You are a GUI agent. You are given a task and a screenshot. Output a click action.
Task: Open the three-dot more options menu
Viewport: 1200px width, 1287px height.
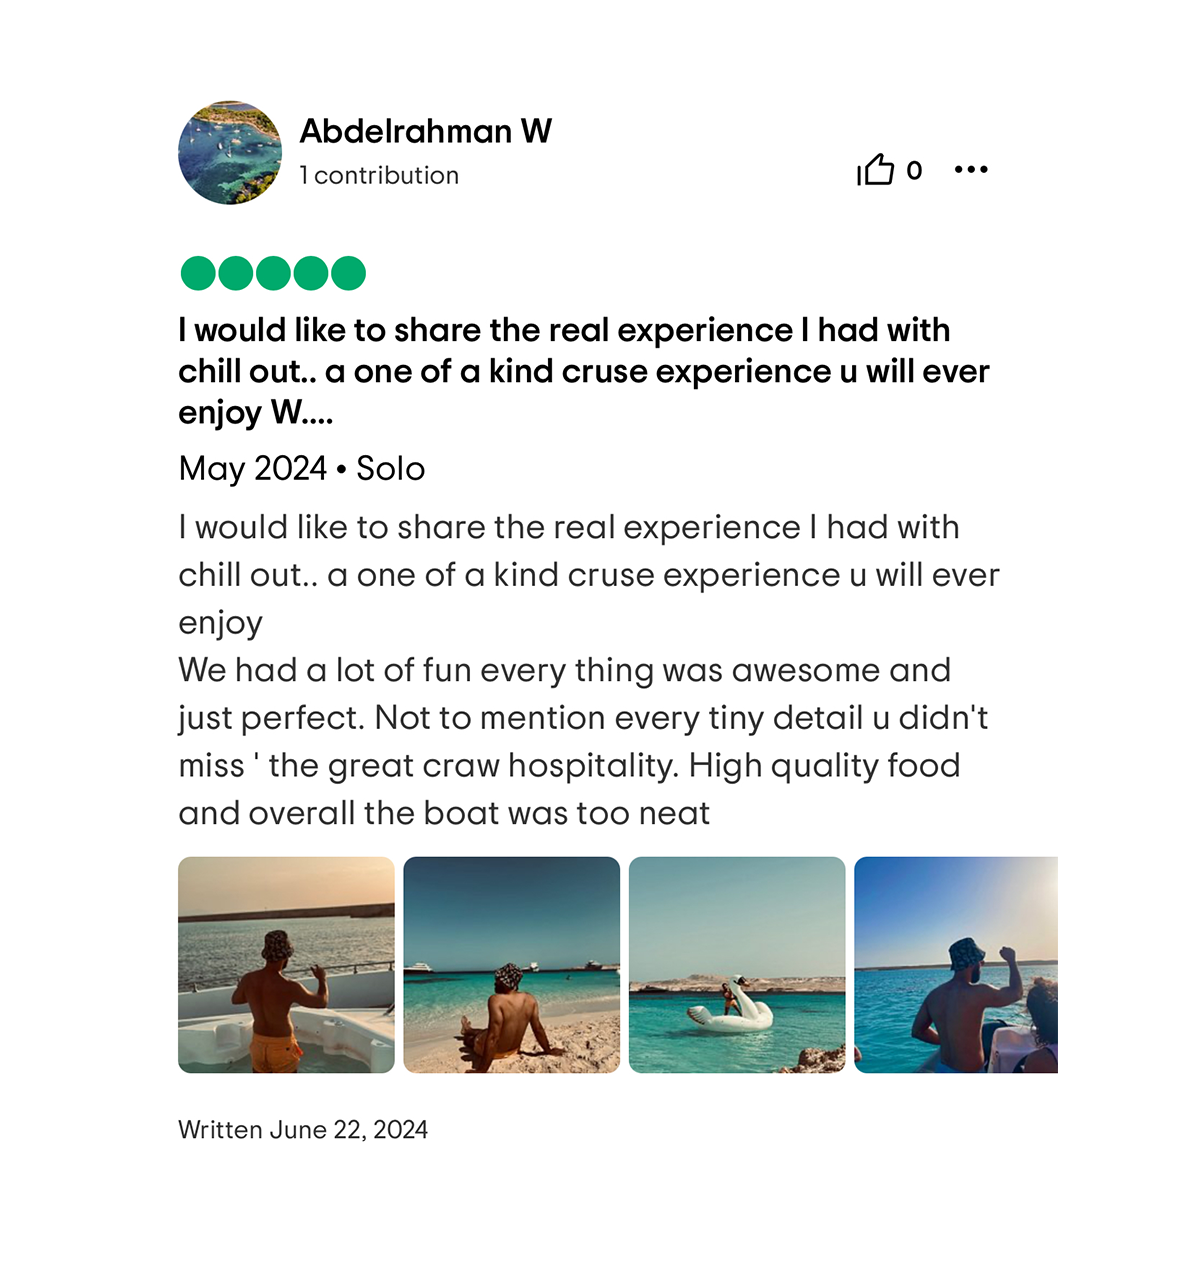tap(971, 170)
